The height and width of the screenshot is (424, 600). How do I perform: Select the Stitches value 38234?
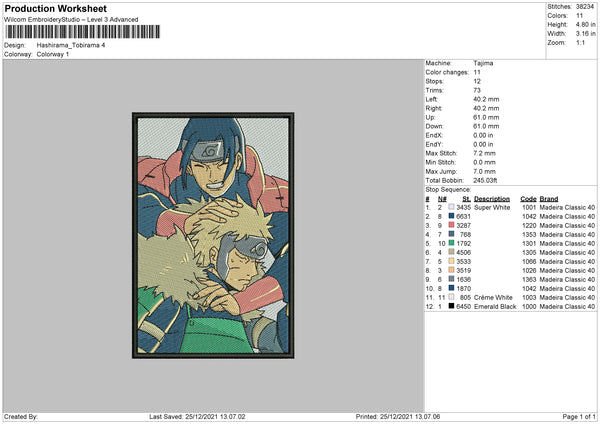(585, 7)
